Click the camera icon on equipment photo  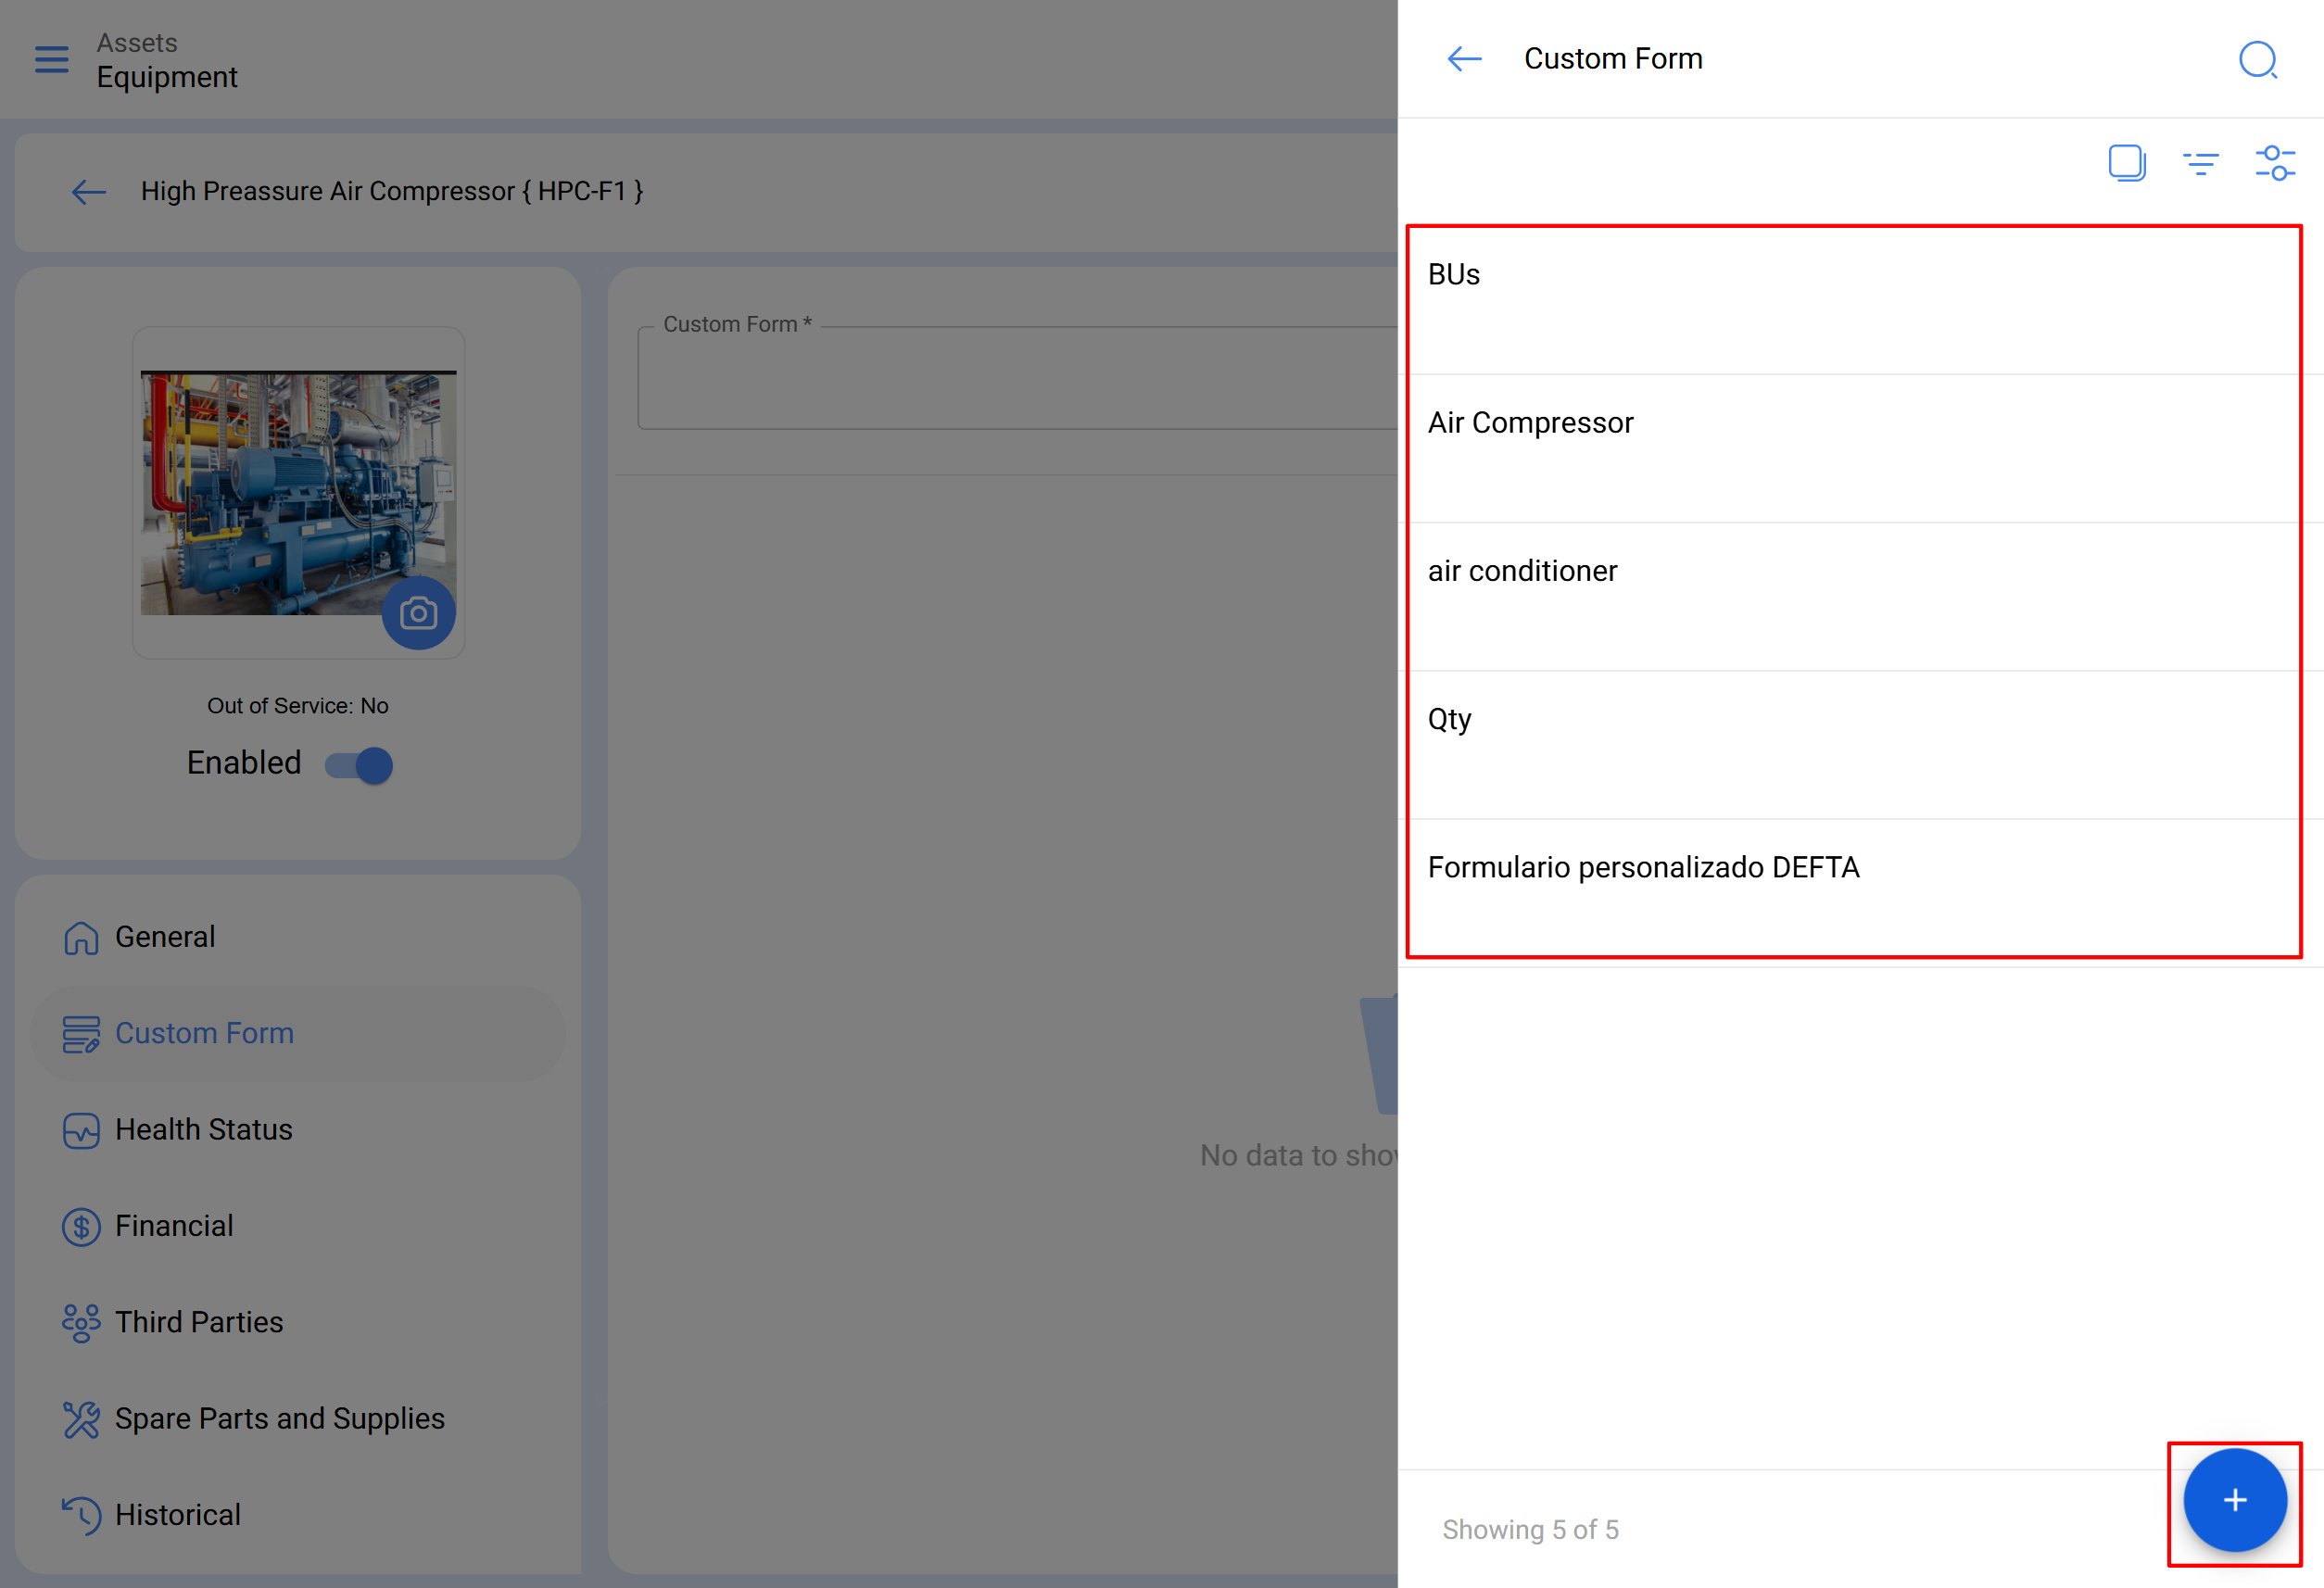[x=418, y=613]
